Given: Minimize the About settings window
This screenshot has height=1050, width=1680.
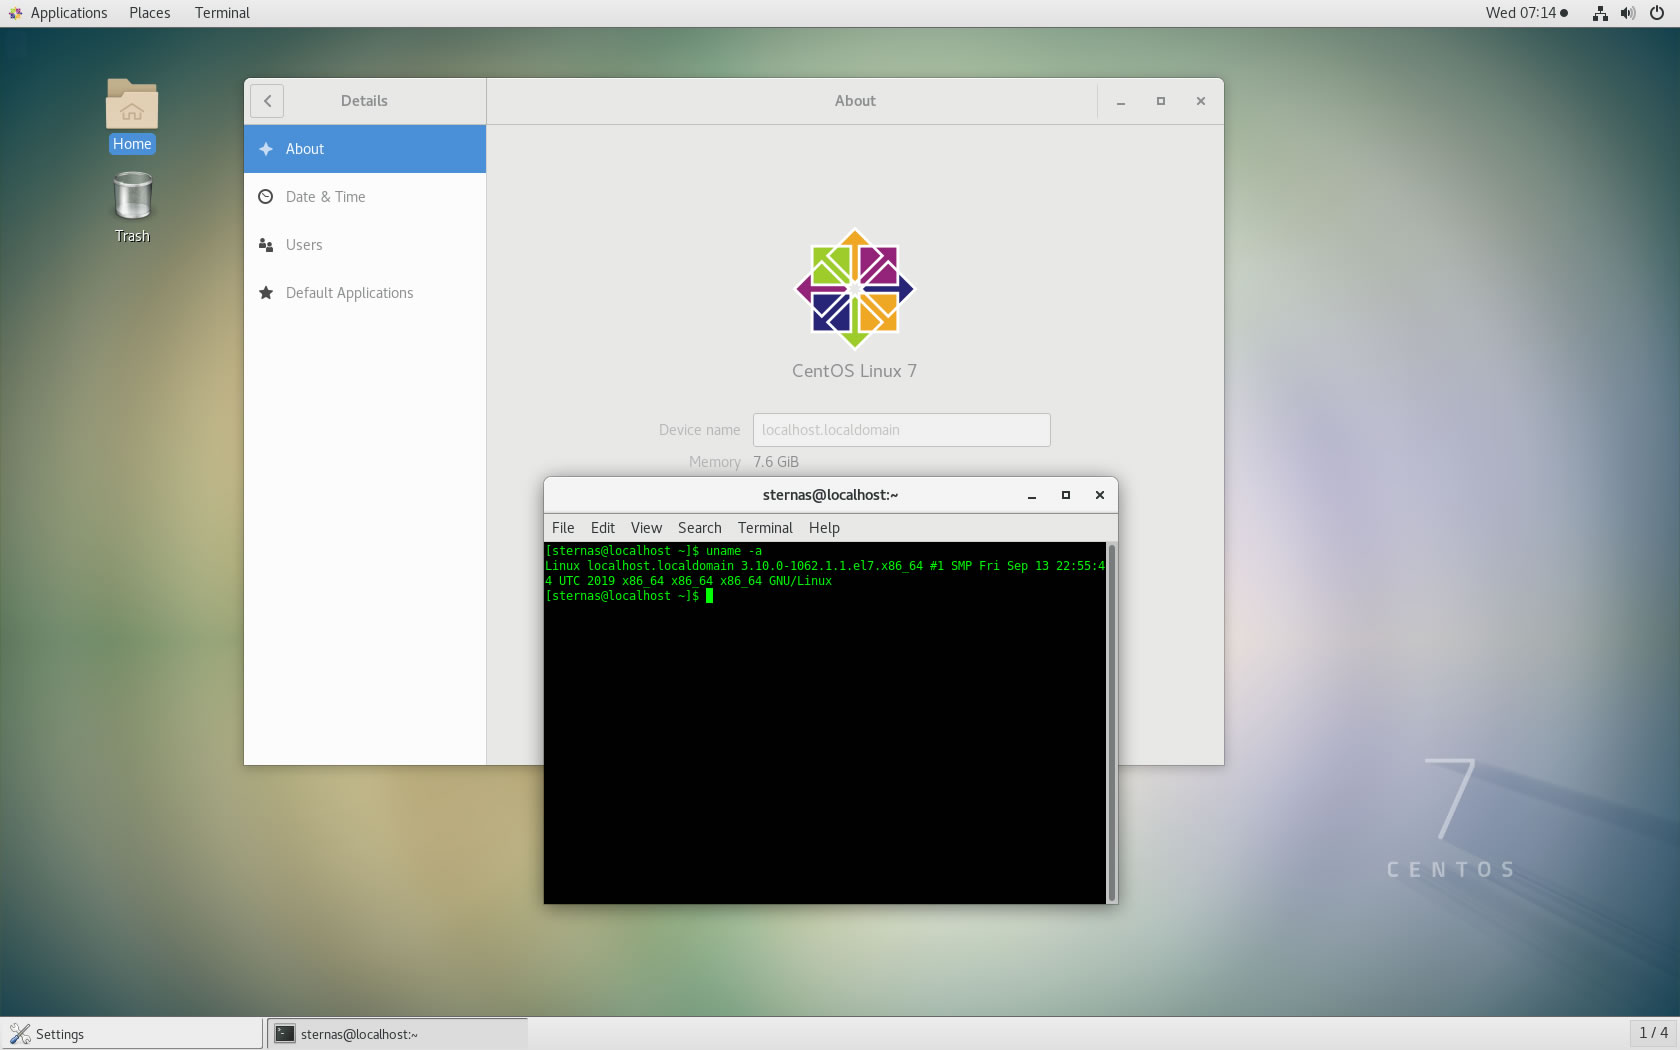Looking at the screenshot, I should pos(1121,101).
